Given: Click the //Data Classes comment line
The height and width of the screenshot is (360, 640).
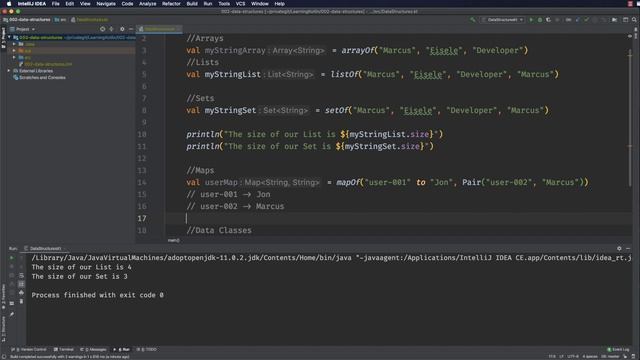Looking at the screenshot, I should (219, 231).
